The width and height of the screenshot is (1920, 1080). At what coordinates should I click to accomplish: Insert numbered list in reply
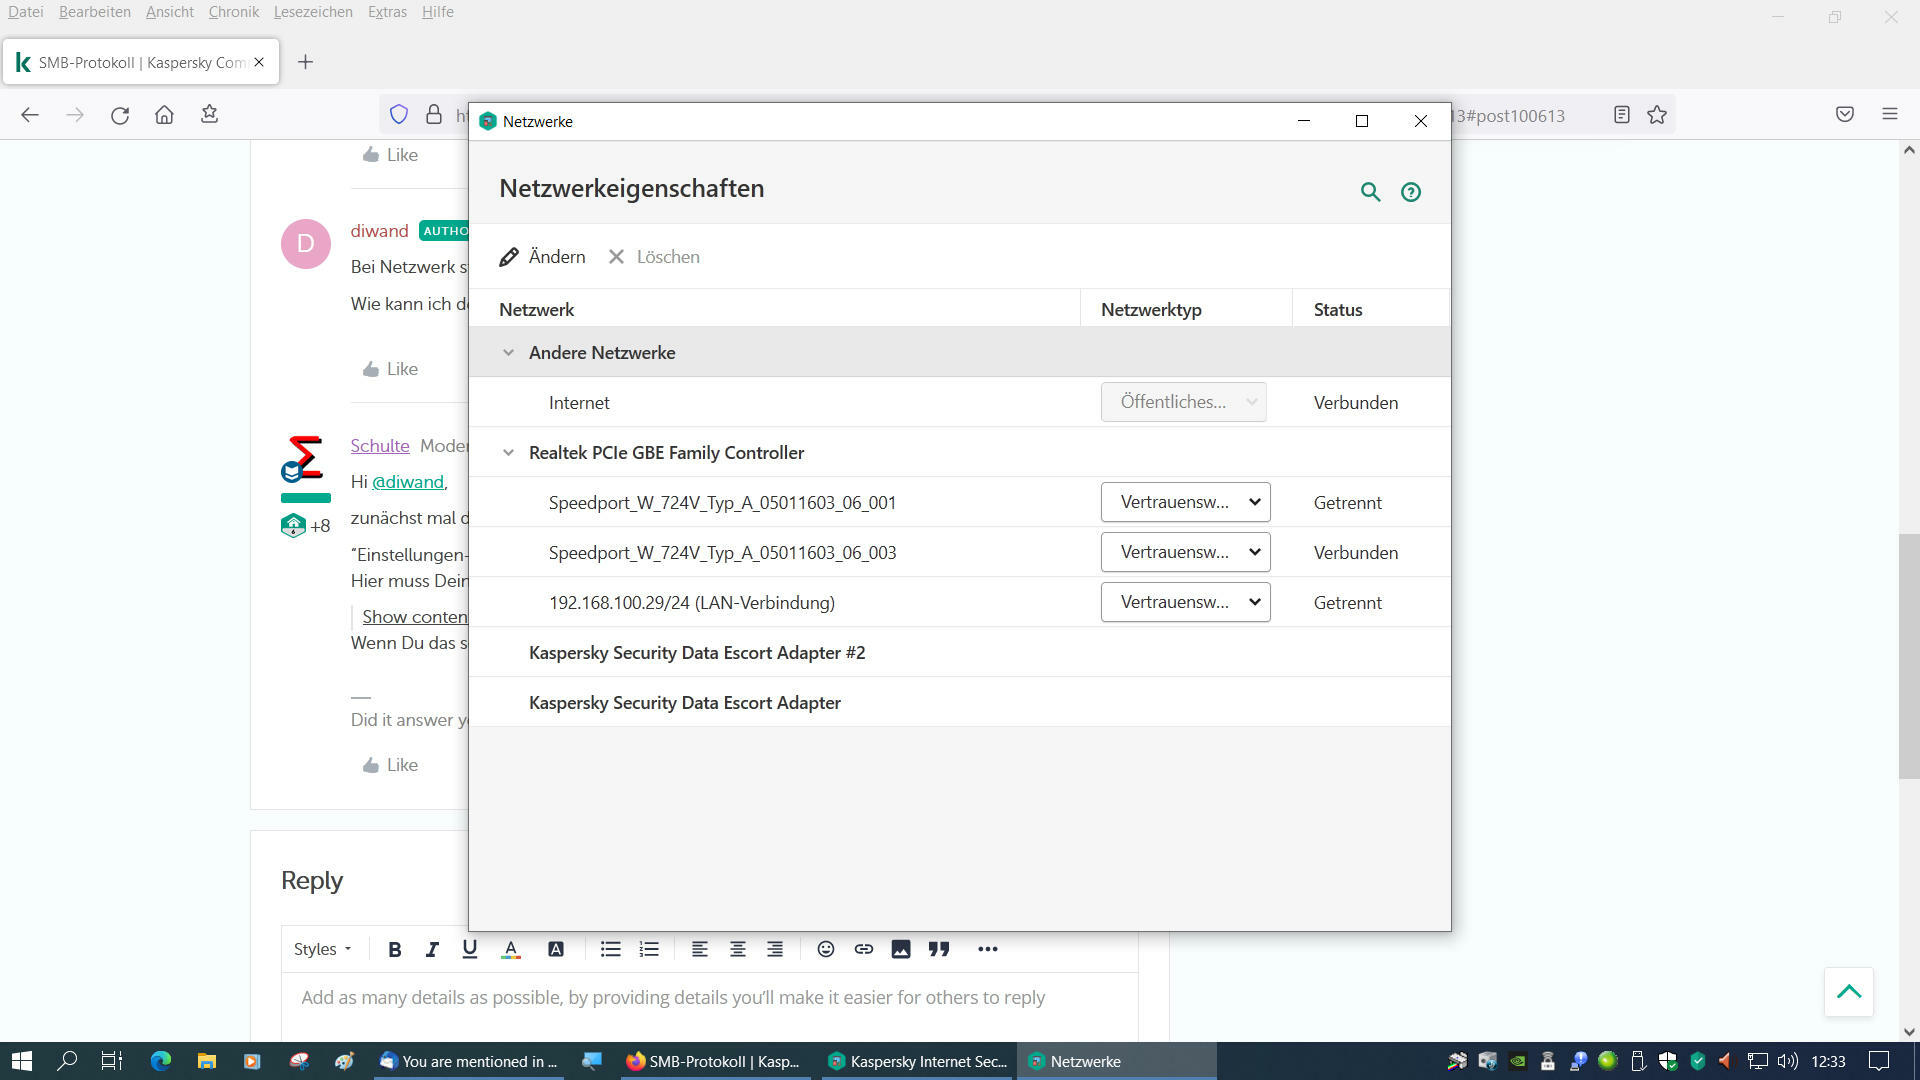pos(649,949)
